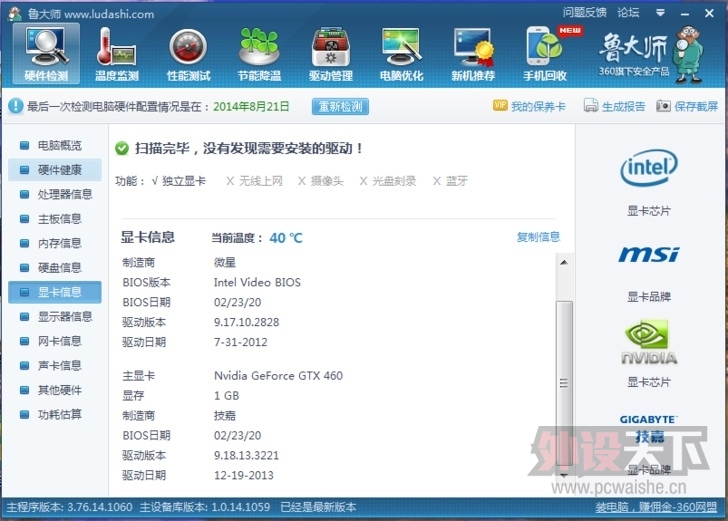
Task: Select 网卡信息 in the sidebar
Action: pyautogui.click(x=55, y=341)
